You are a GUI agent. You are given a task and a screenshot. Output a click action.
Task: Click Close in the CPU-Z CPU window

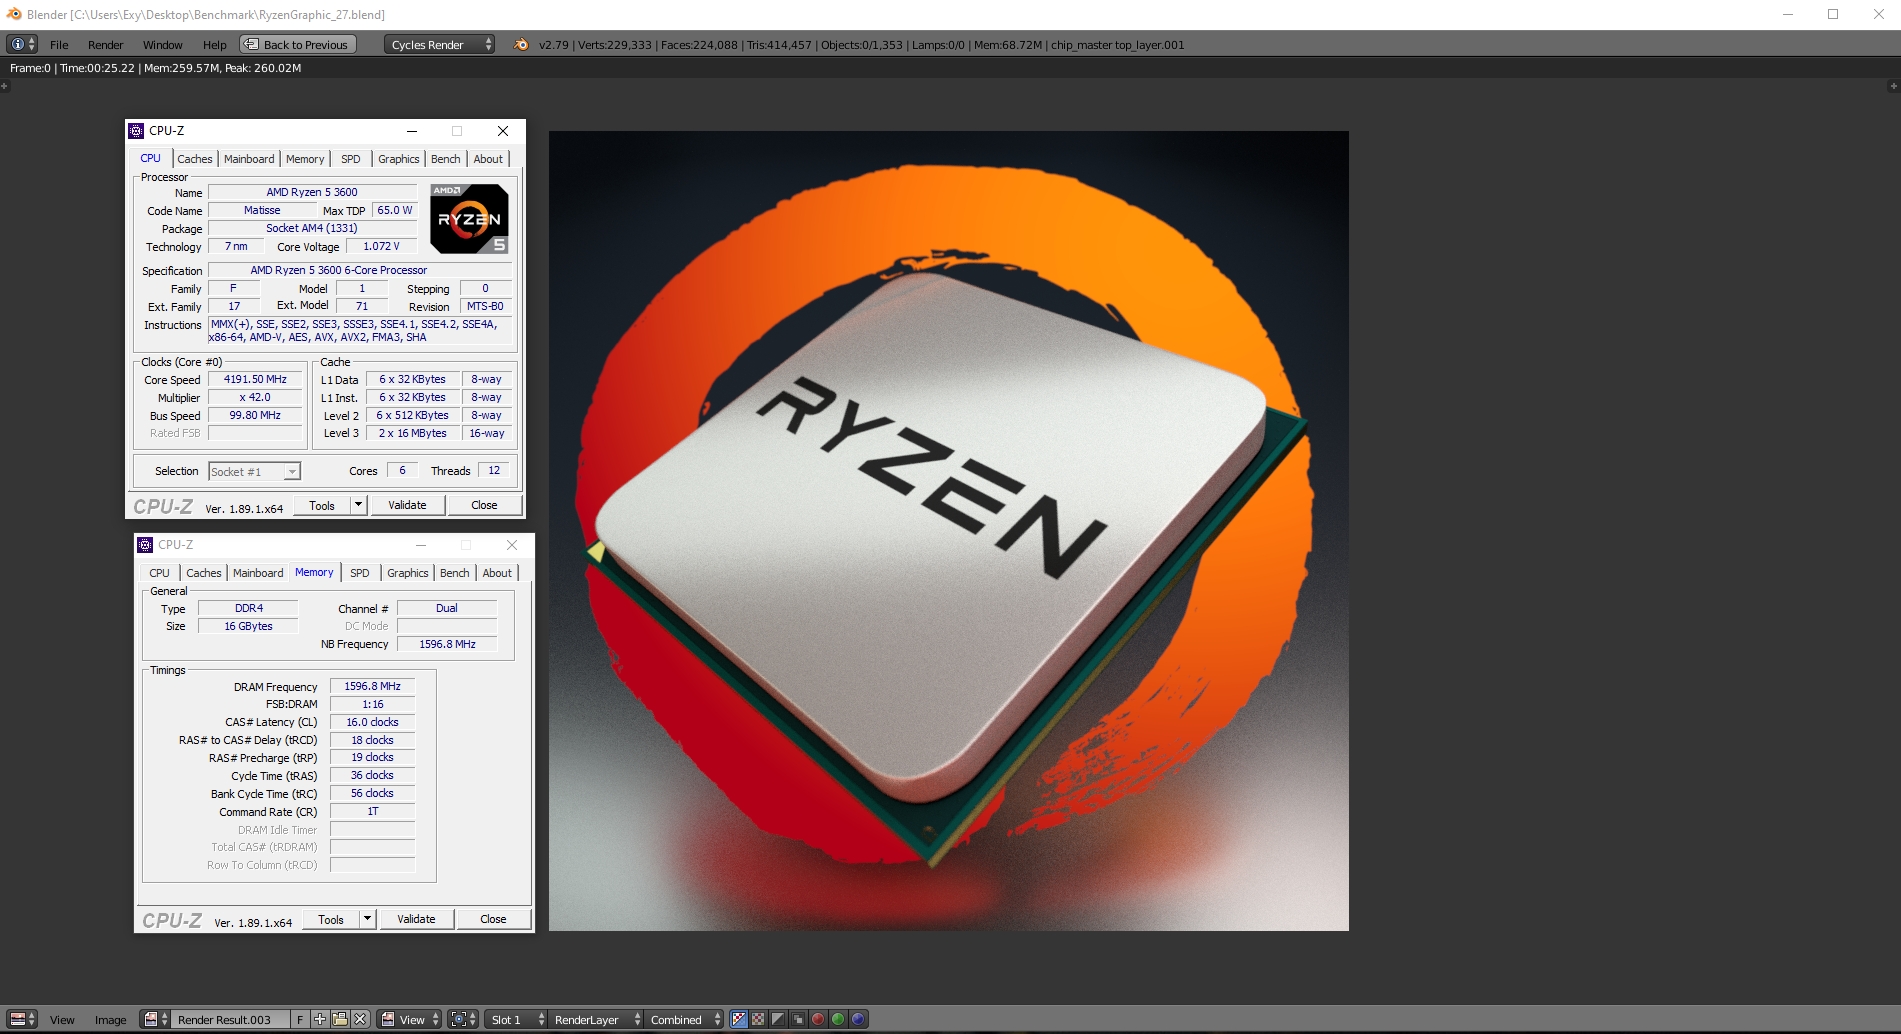[x=484, y=505]
